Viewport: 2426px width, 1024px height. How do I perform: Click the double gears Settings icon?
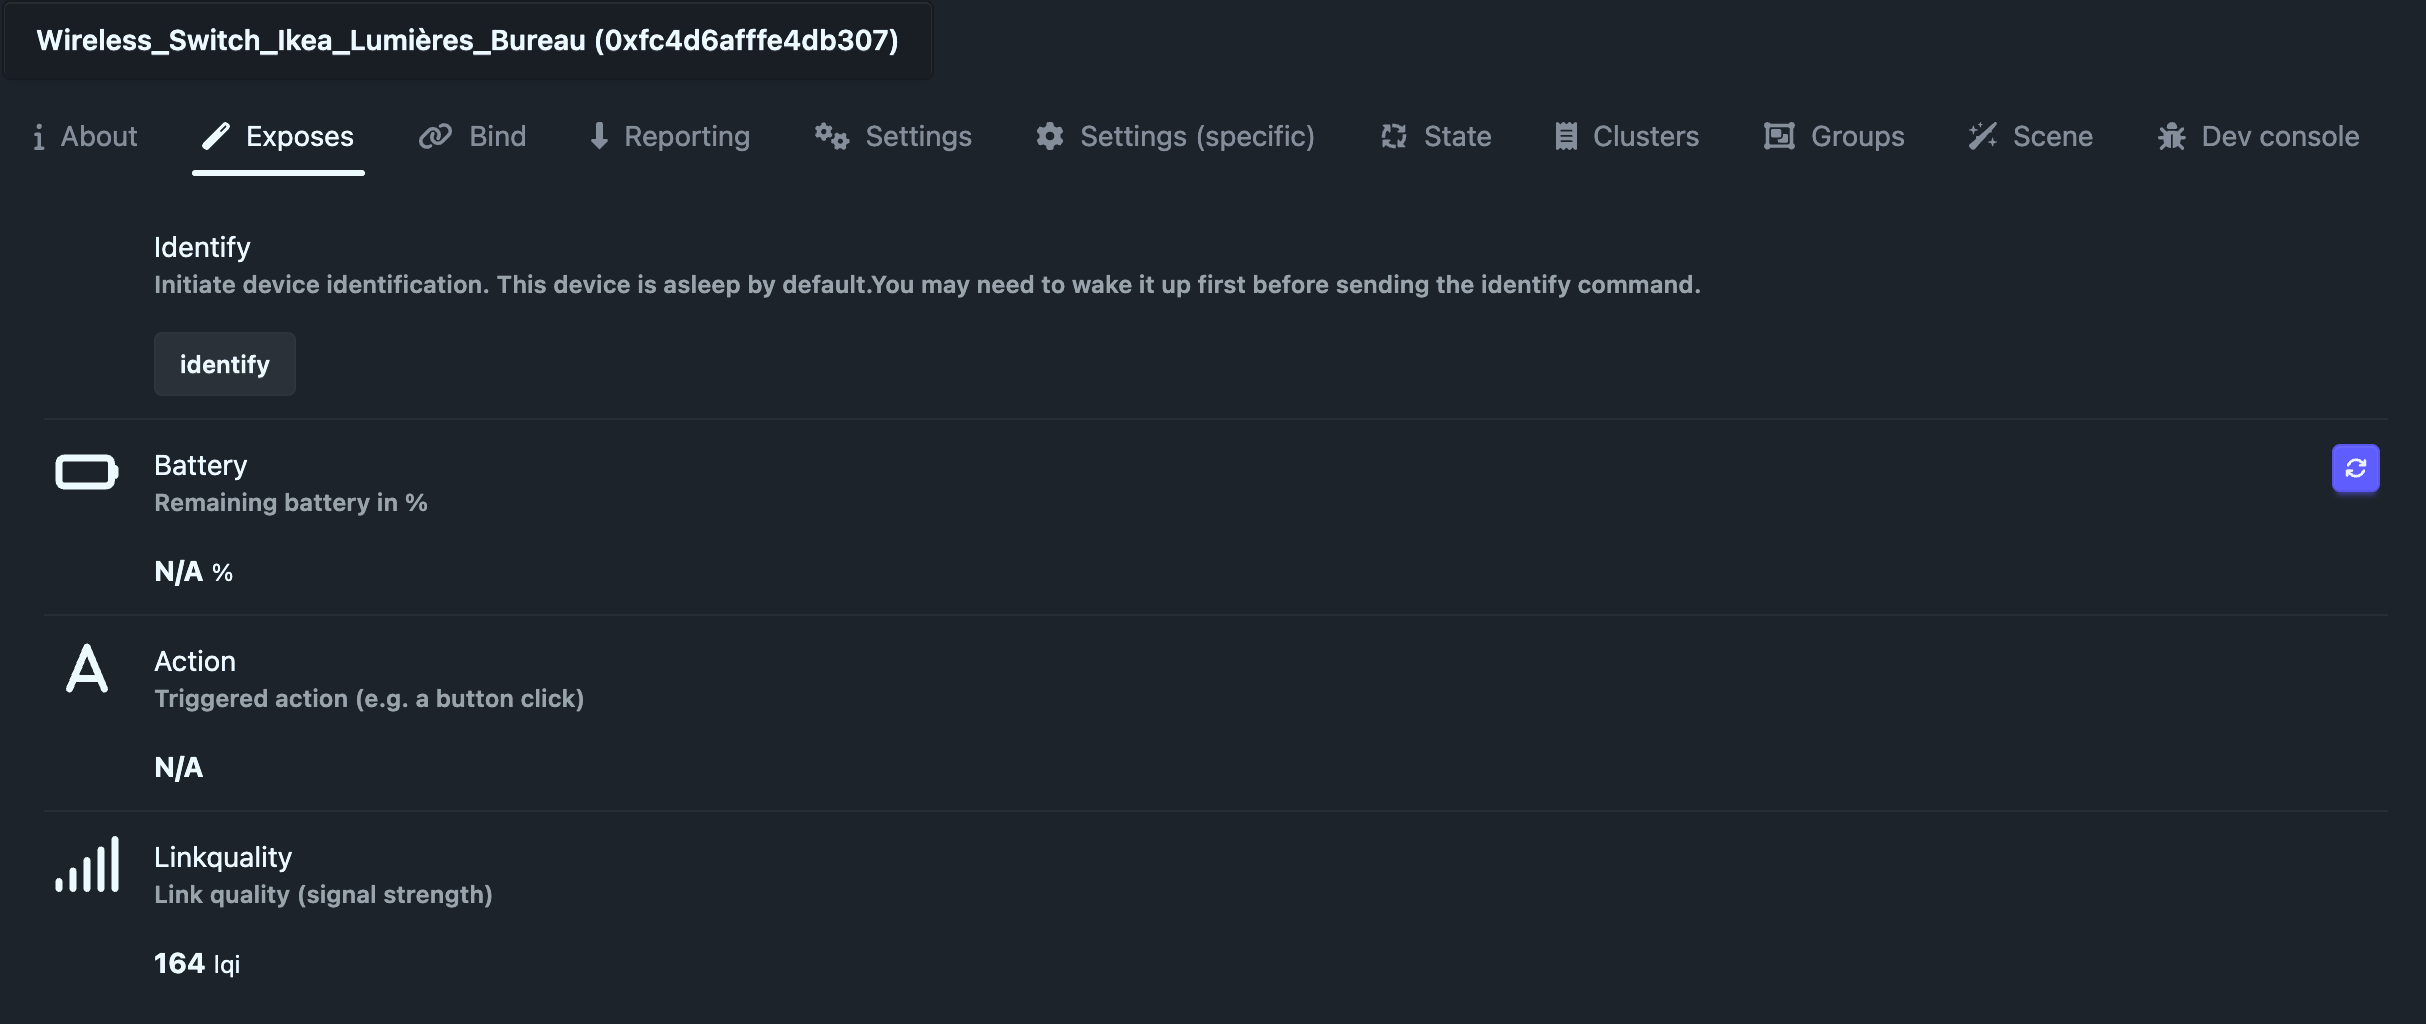coord(831,136)
